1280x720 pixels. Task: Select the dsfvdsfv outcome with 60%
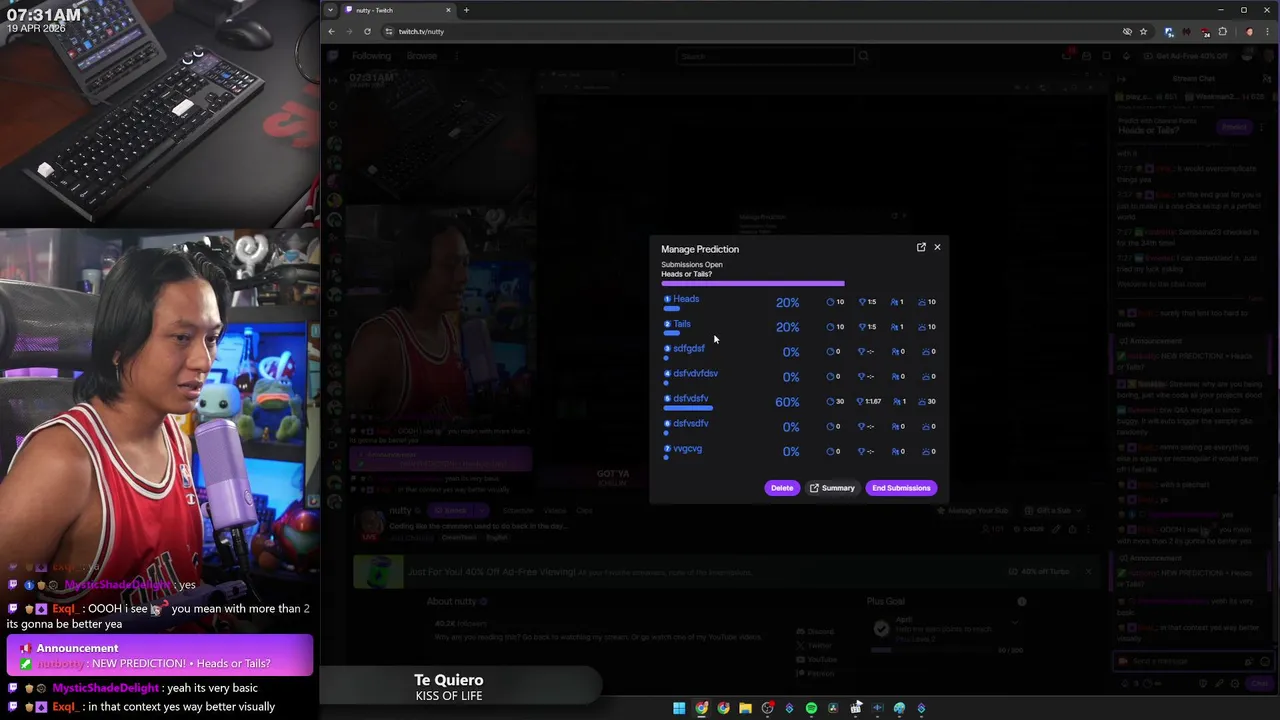tap(690, 399)
